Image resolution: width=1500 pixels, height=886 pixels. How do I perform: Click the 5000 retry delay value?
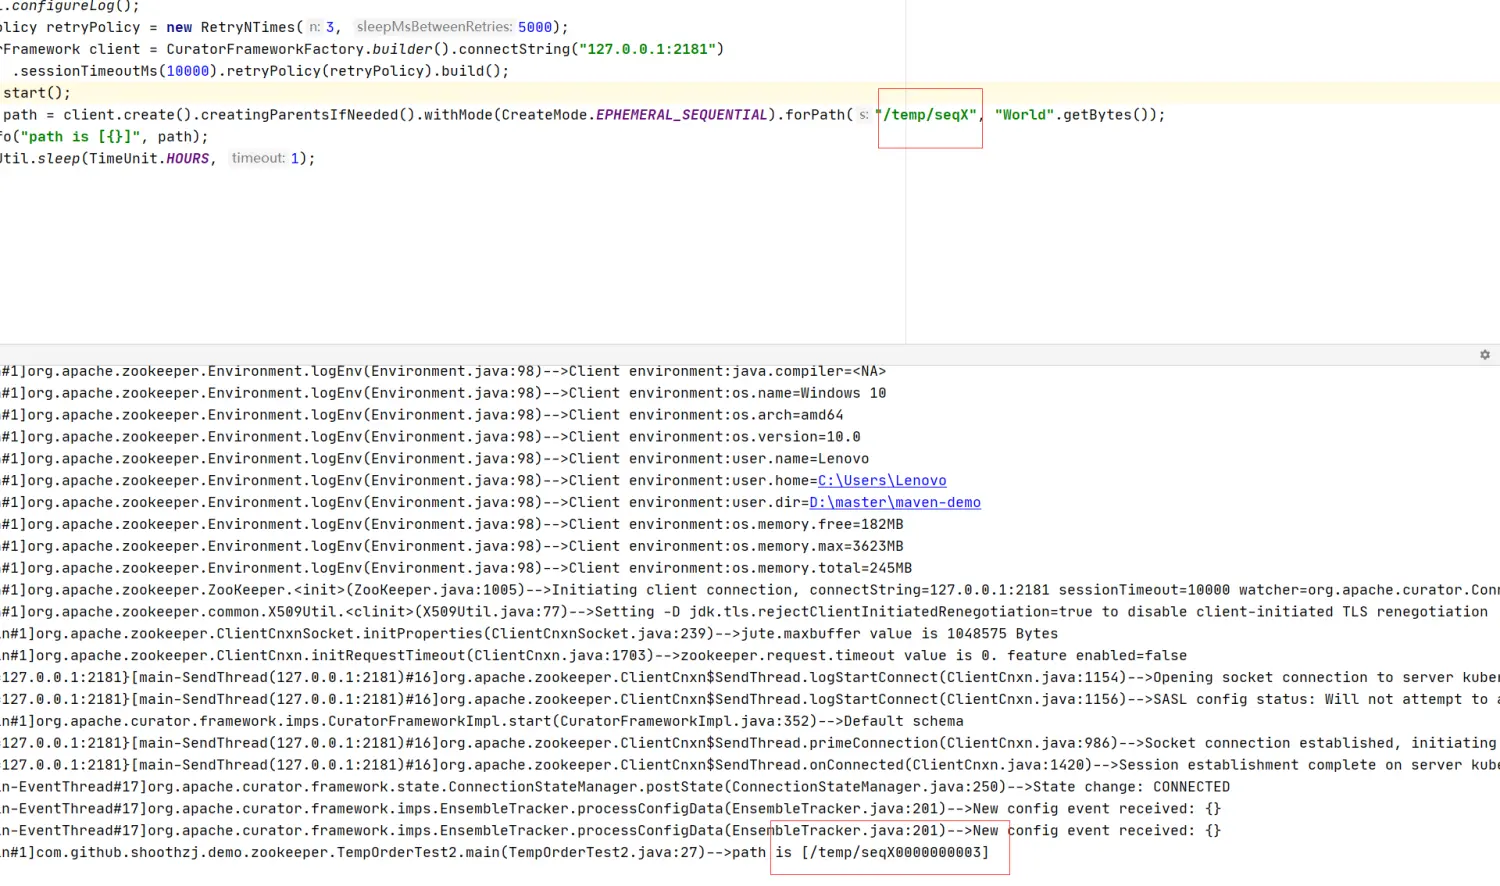pos(535,27)
